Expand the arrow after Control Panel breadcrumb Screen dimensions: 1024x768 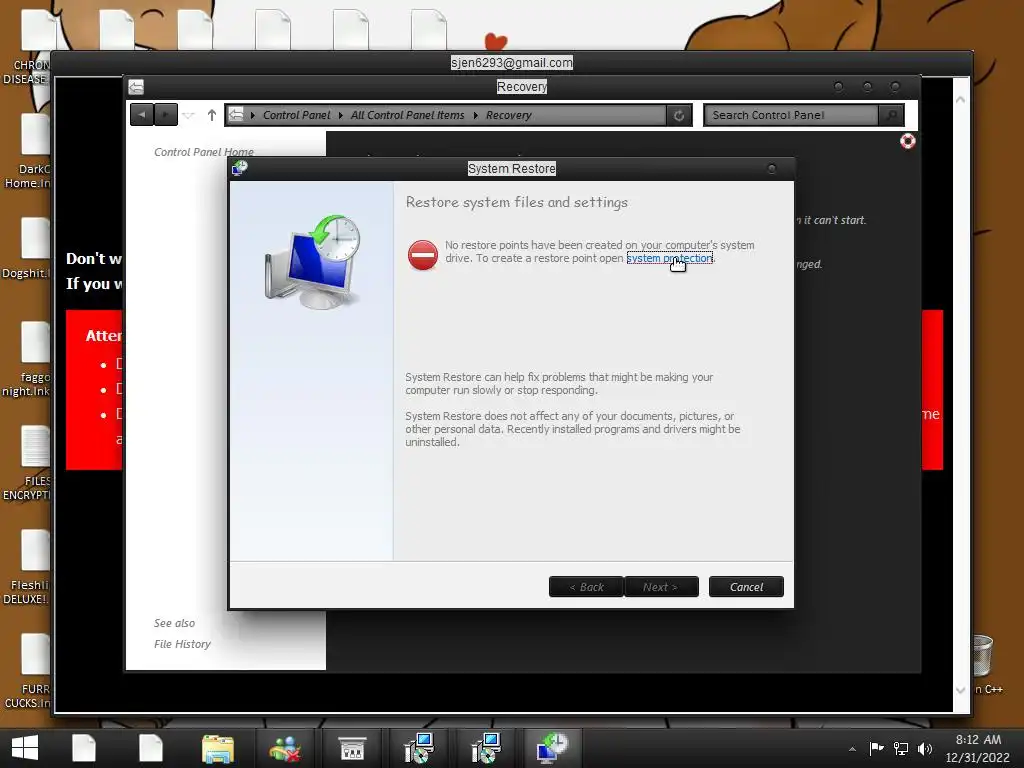(x=341, y=116)
